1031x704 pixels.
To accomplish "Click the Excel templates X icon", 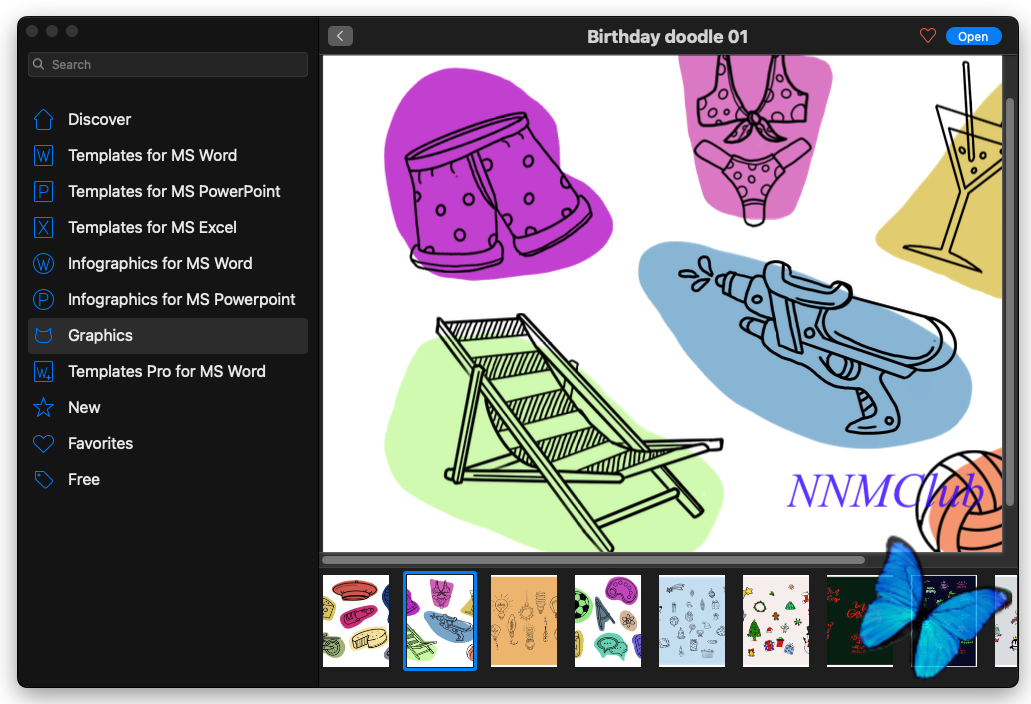I will 43,227.
